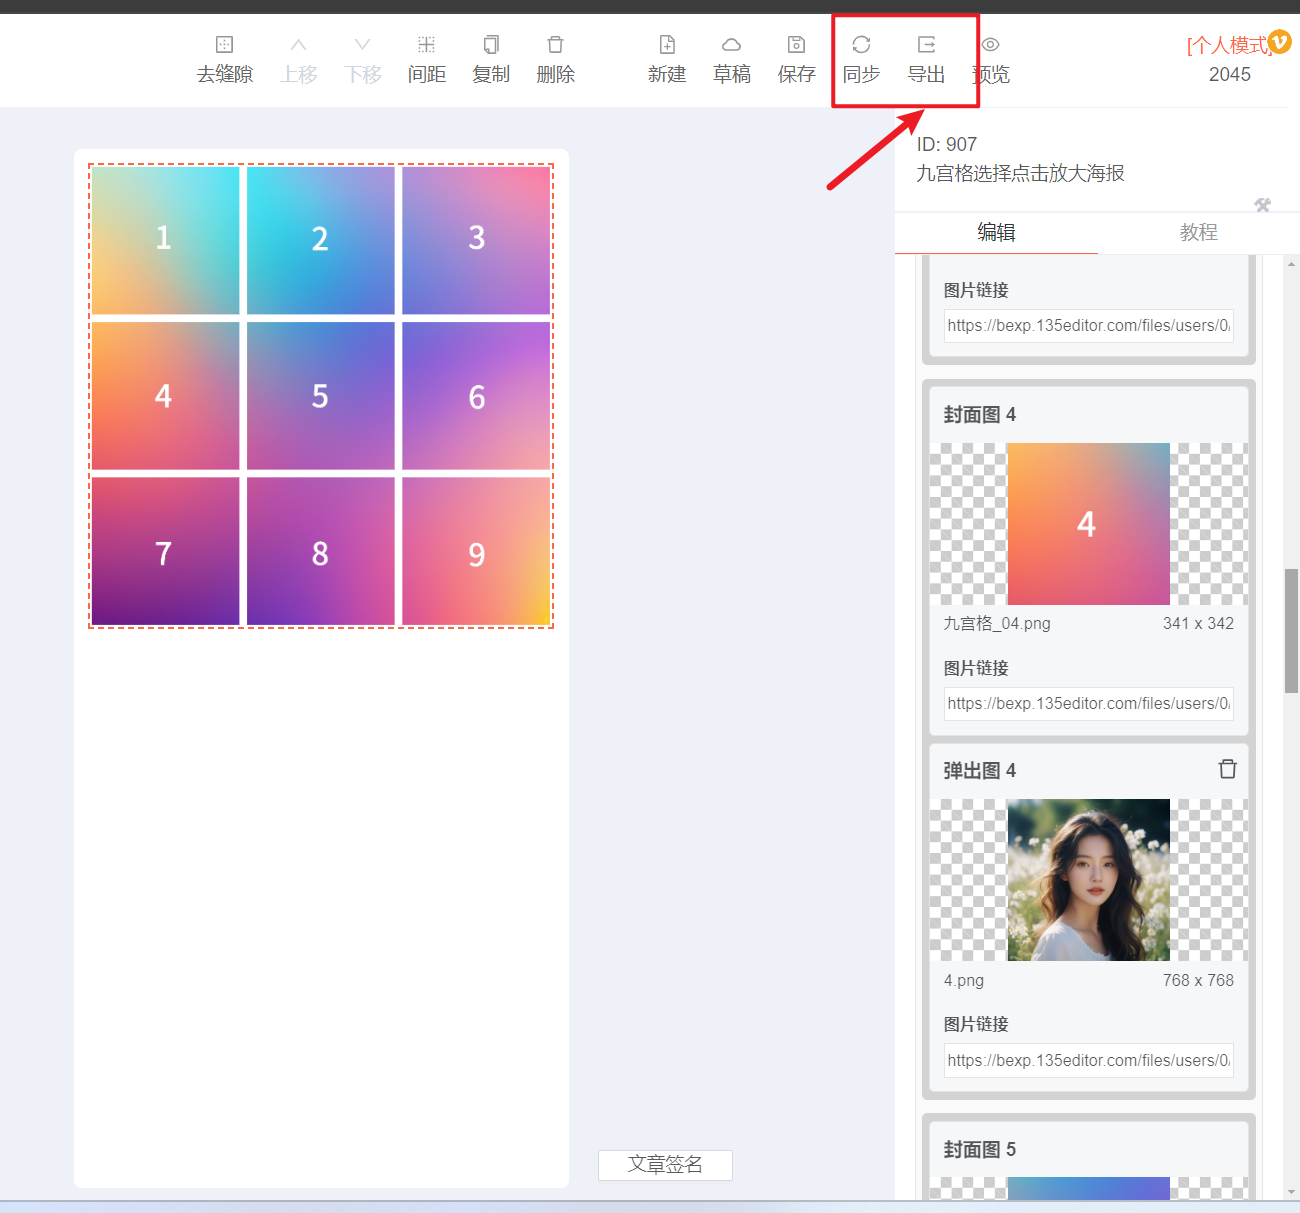Click the 保存 save icon
Viewport: 1300px width, 1213px height.
coord(797,45)
